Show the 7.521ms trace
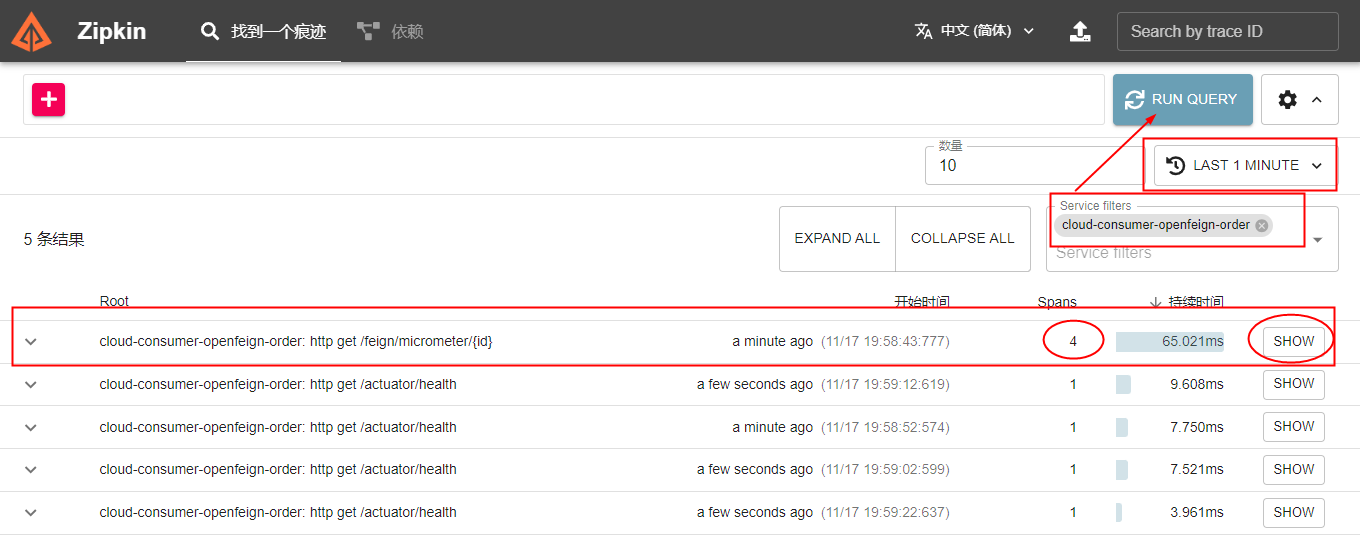1360x555 pixels. click(1294, 469)
